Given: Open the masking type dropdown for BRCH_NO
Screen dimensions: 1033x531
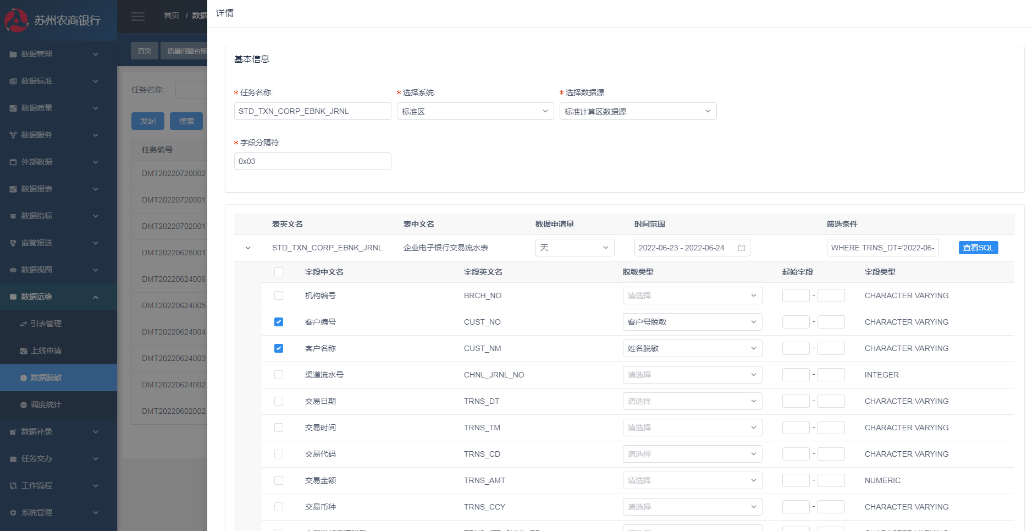Looking at the screenshot, I should 692,296.
